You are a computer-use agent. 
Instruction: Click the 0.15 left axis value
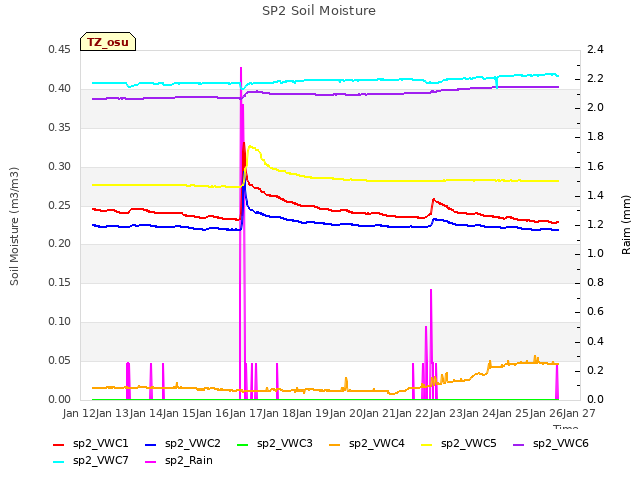(x=60, y=282)
